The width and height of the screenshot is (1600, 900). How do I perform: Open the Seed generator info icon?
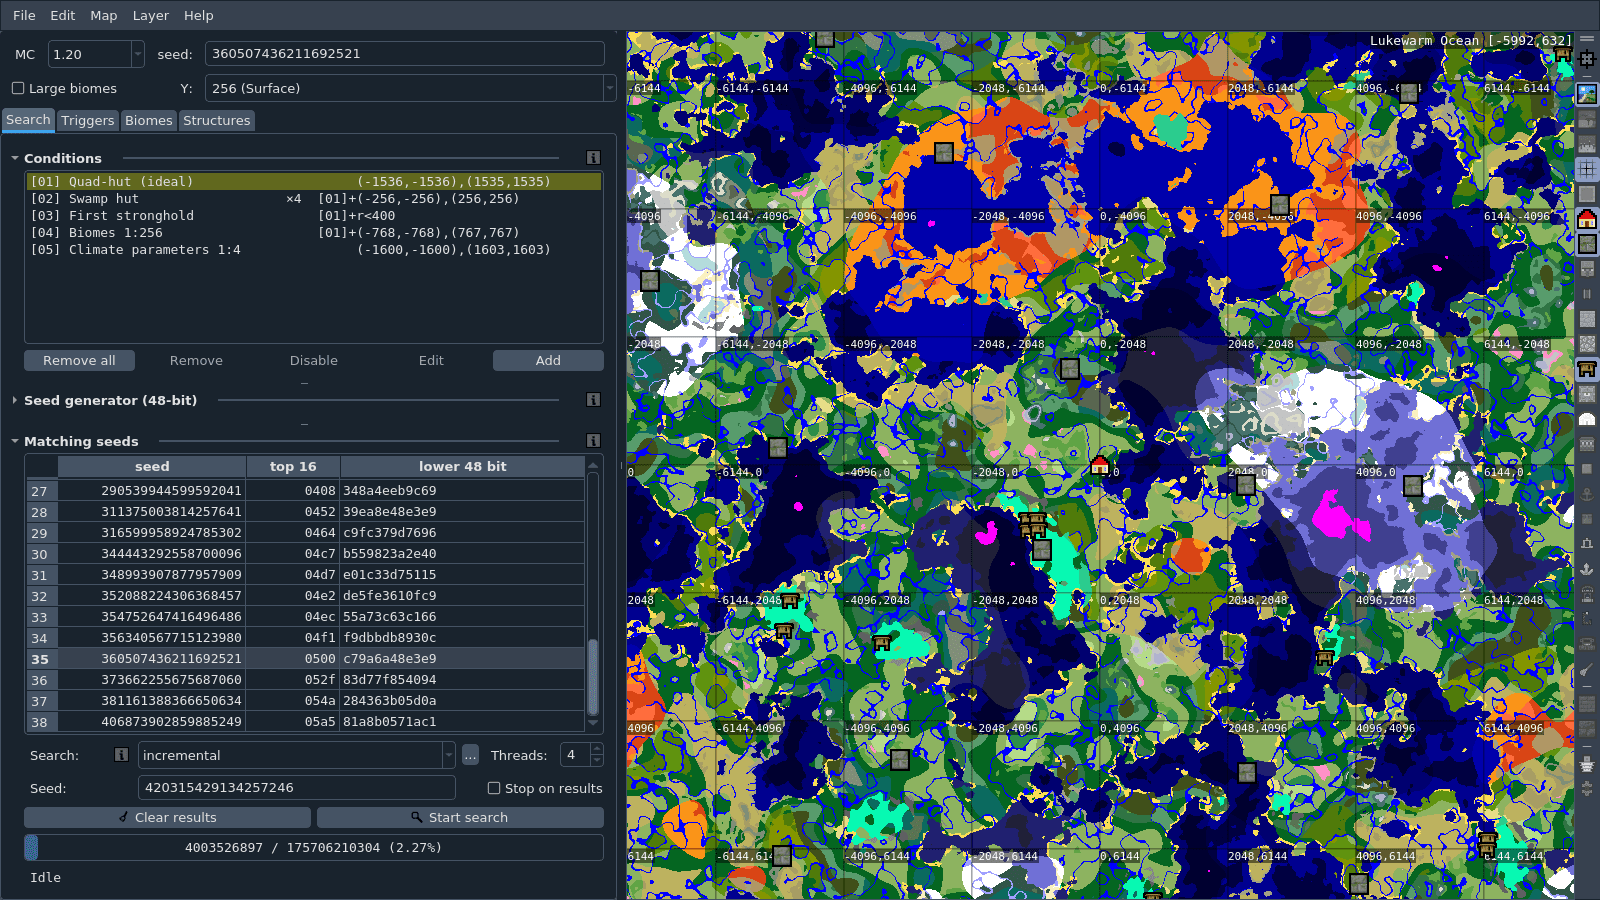click(593, 400)
